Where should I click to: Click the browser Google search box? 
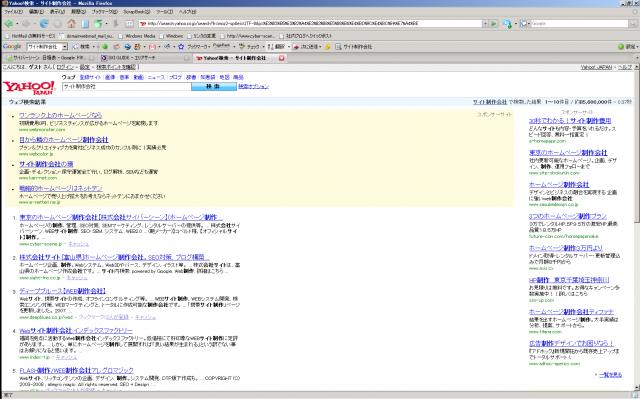point(580,24)
